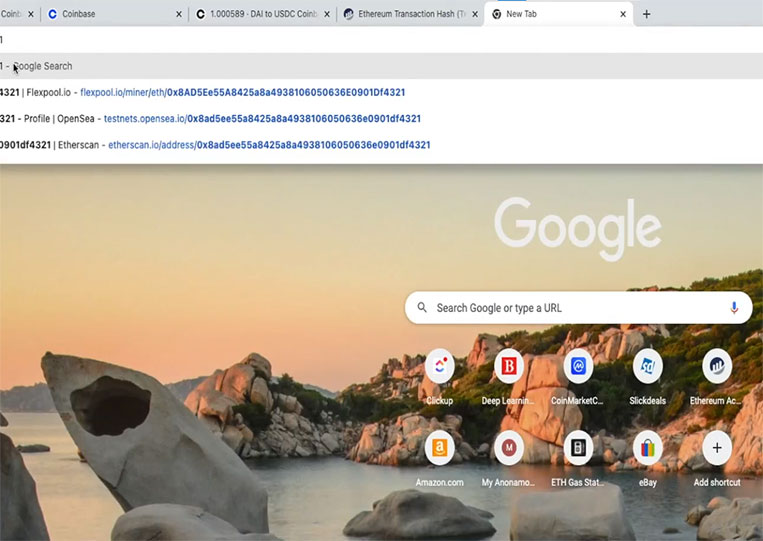Select the Etherscan address suggestion
763x541 pixels.
pyautogui.click(x=382, y=145)
